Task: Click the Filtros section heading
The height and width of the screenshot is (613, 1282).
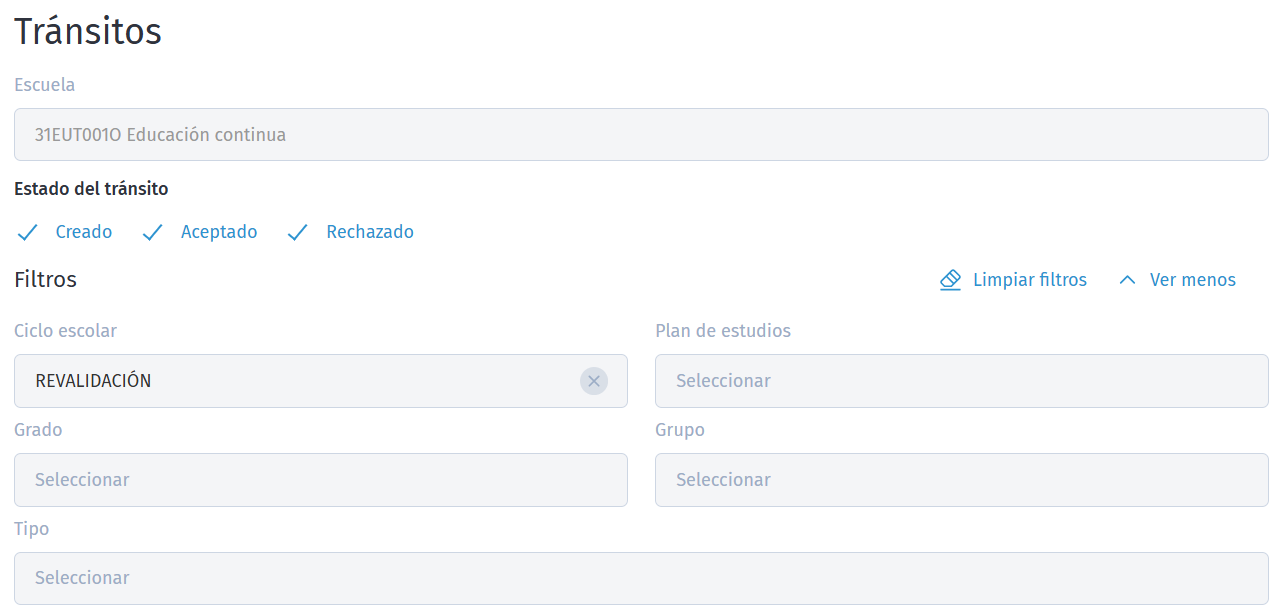Action: click(x=45, y=280)
